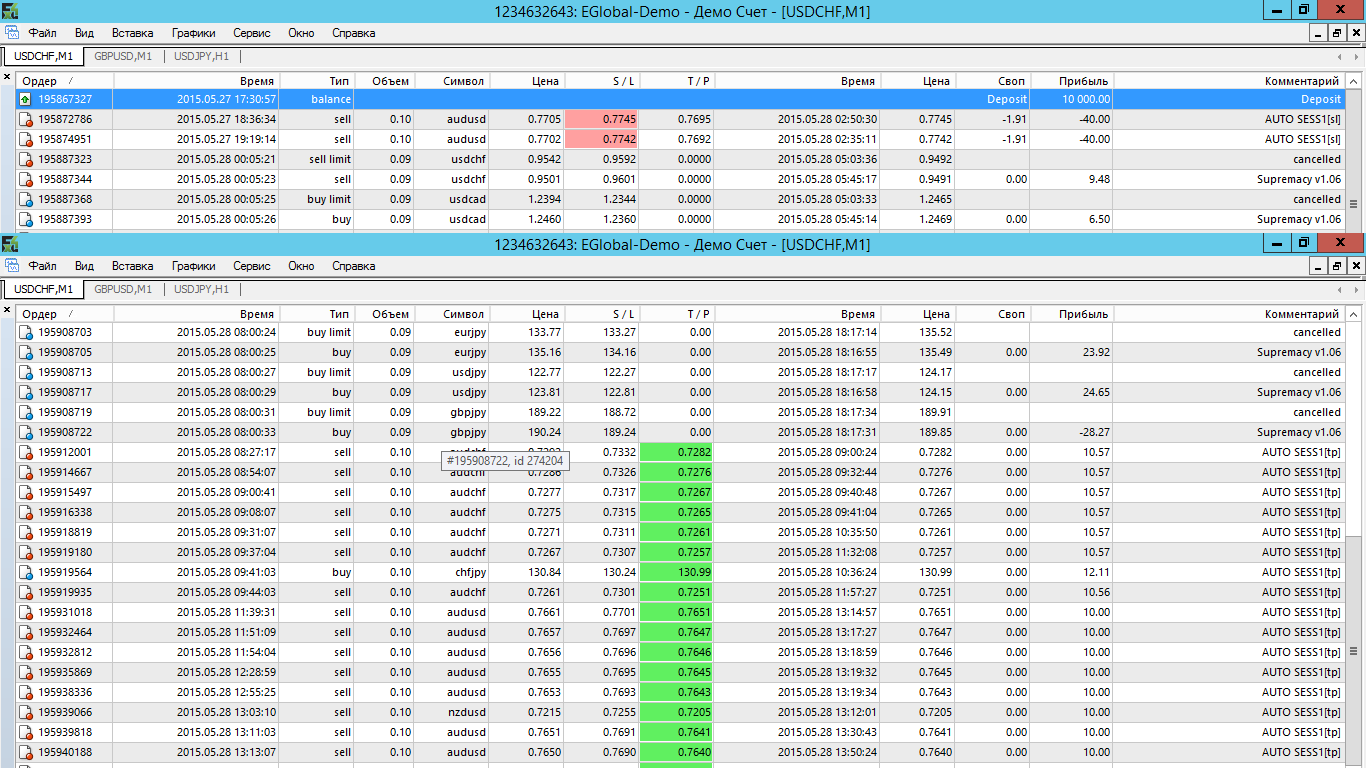
Task: Click icon of order 195887344 row
Action: 26,179
